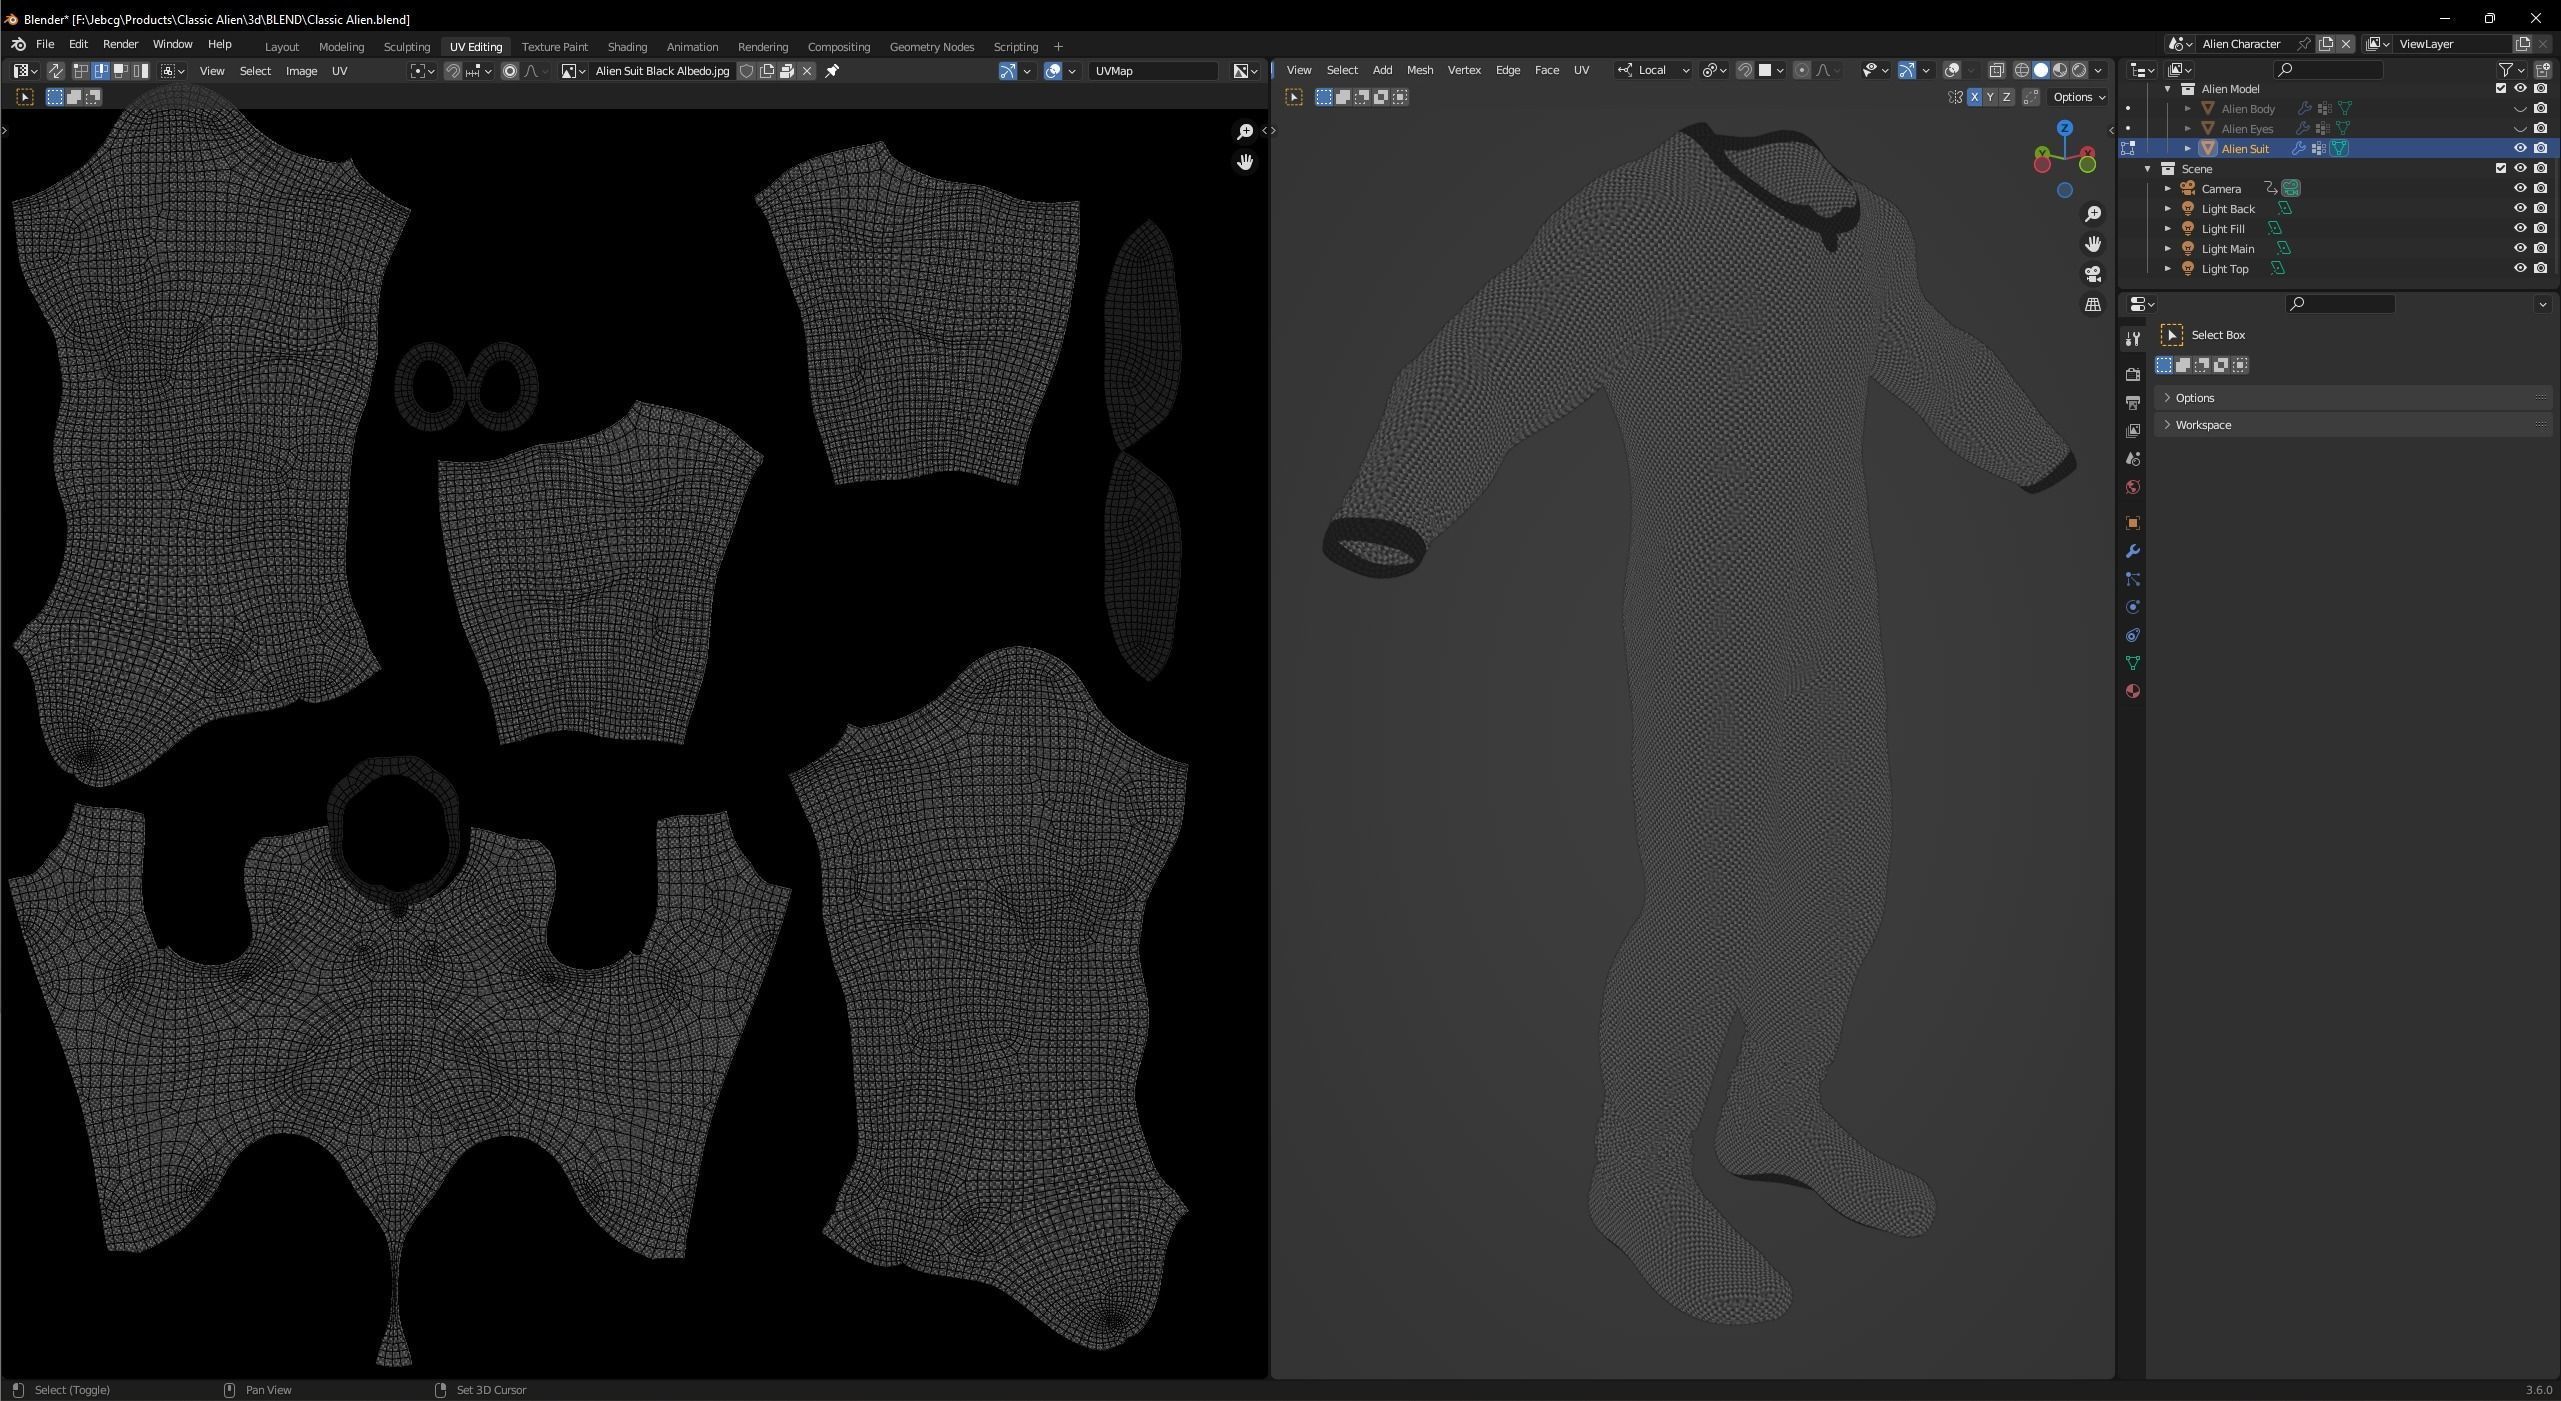Image resolution: width=2561 pixels, height=1401 pixels.
Task: Toggle camera view in the 3D viewport
Action: 2093,274
